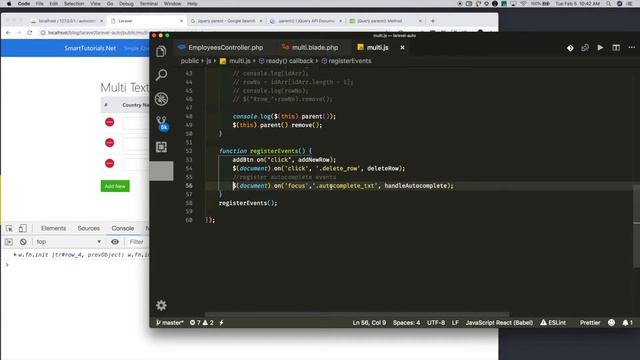Click Prettier status bar item
This screenshot has width=640, height=360.
(590, 322)
